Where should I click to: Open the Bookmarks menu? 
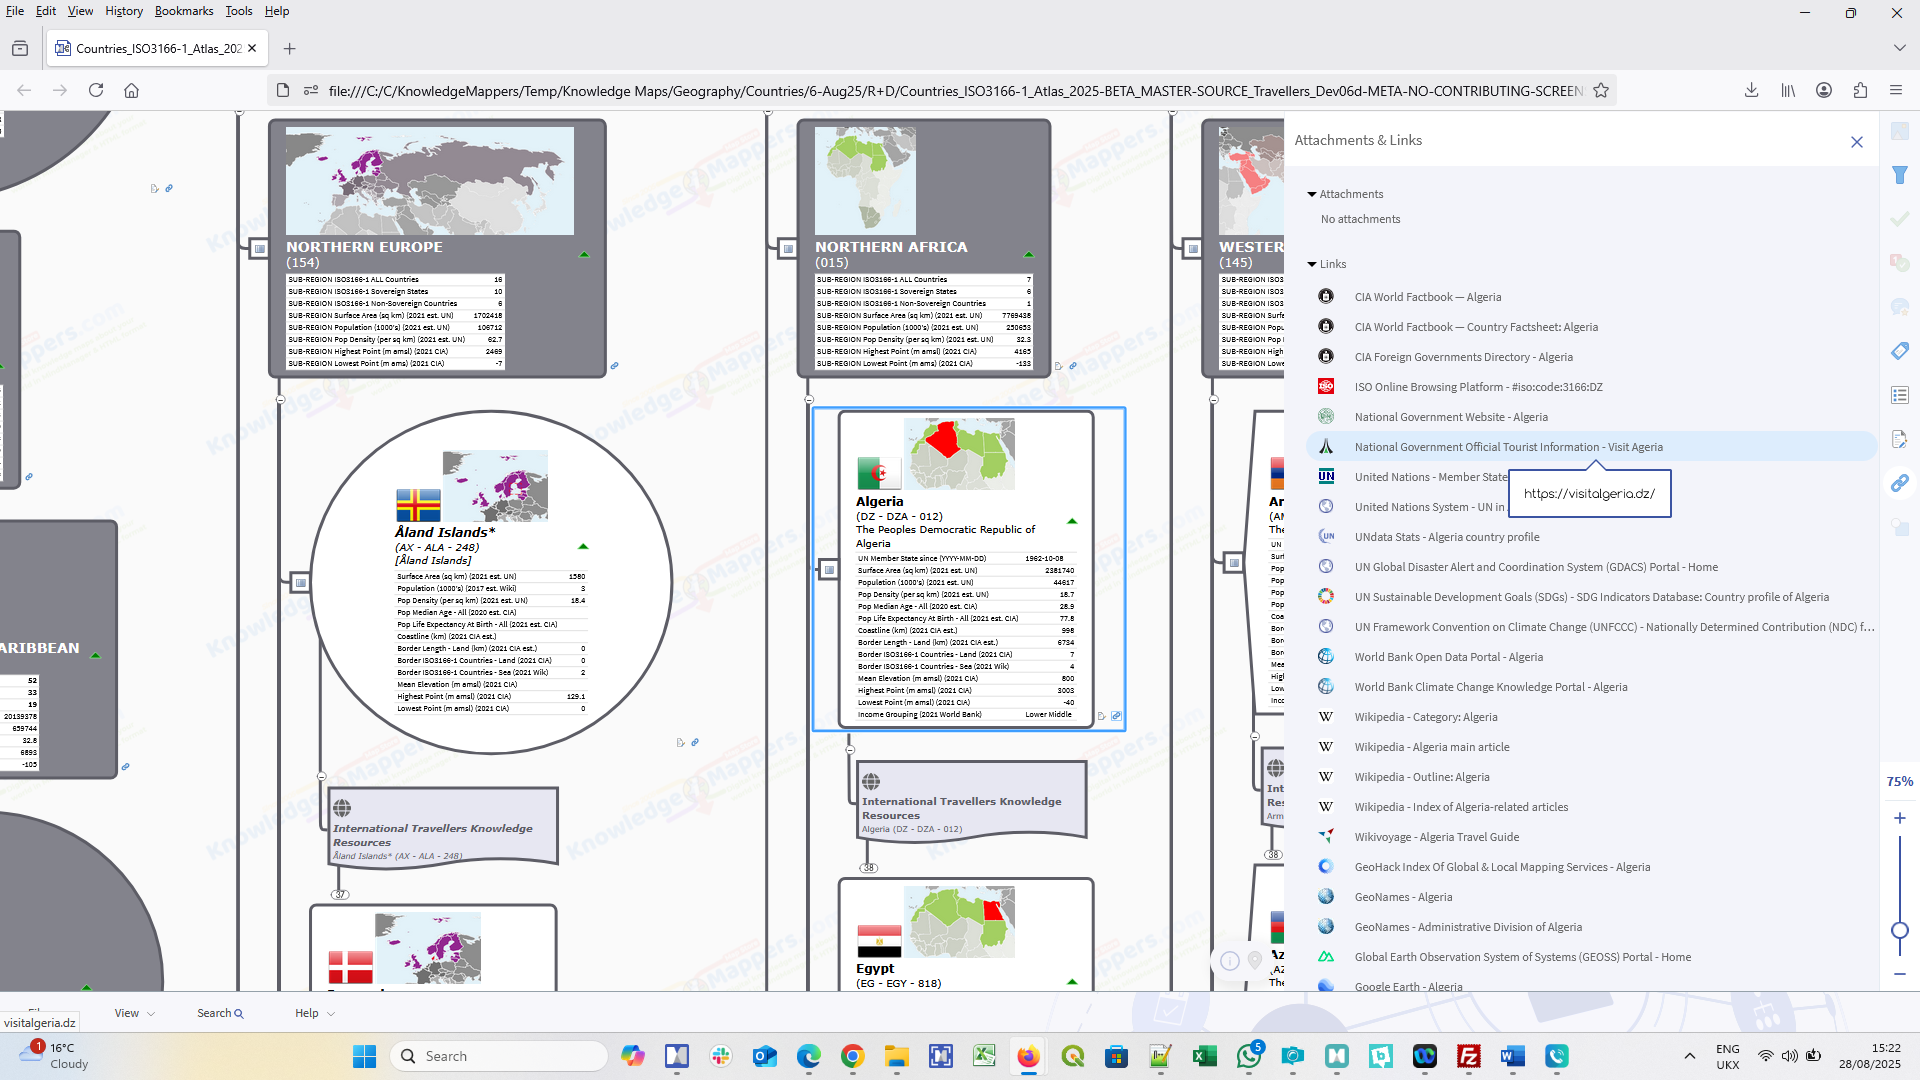[x=184, y=11]
